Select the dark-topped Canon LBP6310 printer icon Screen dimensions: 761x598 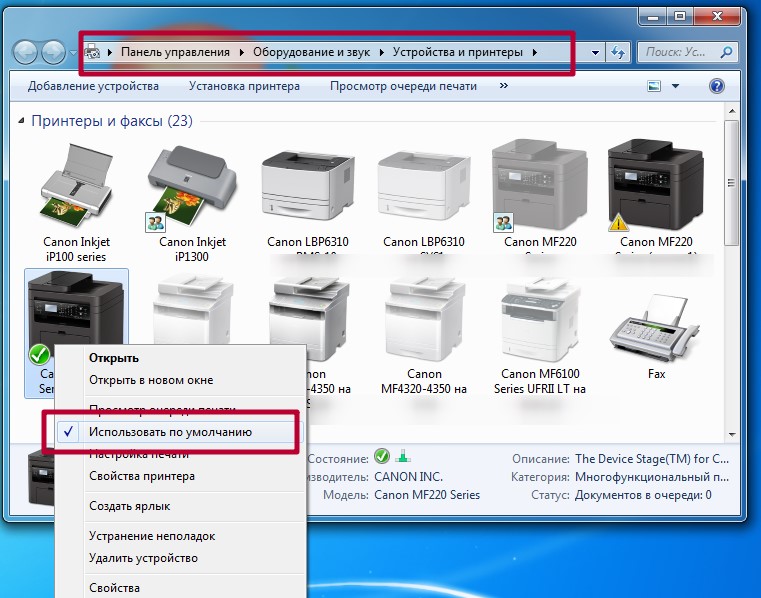pyautogui.click(x=308, y=184)
